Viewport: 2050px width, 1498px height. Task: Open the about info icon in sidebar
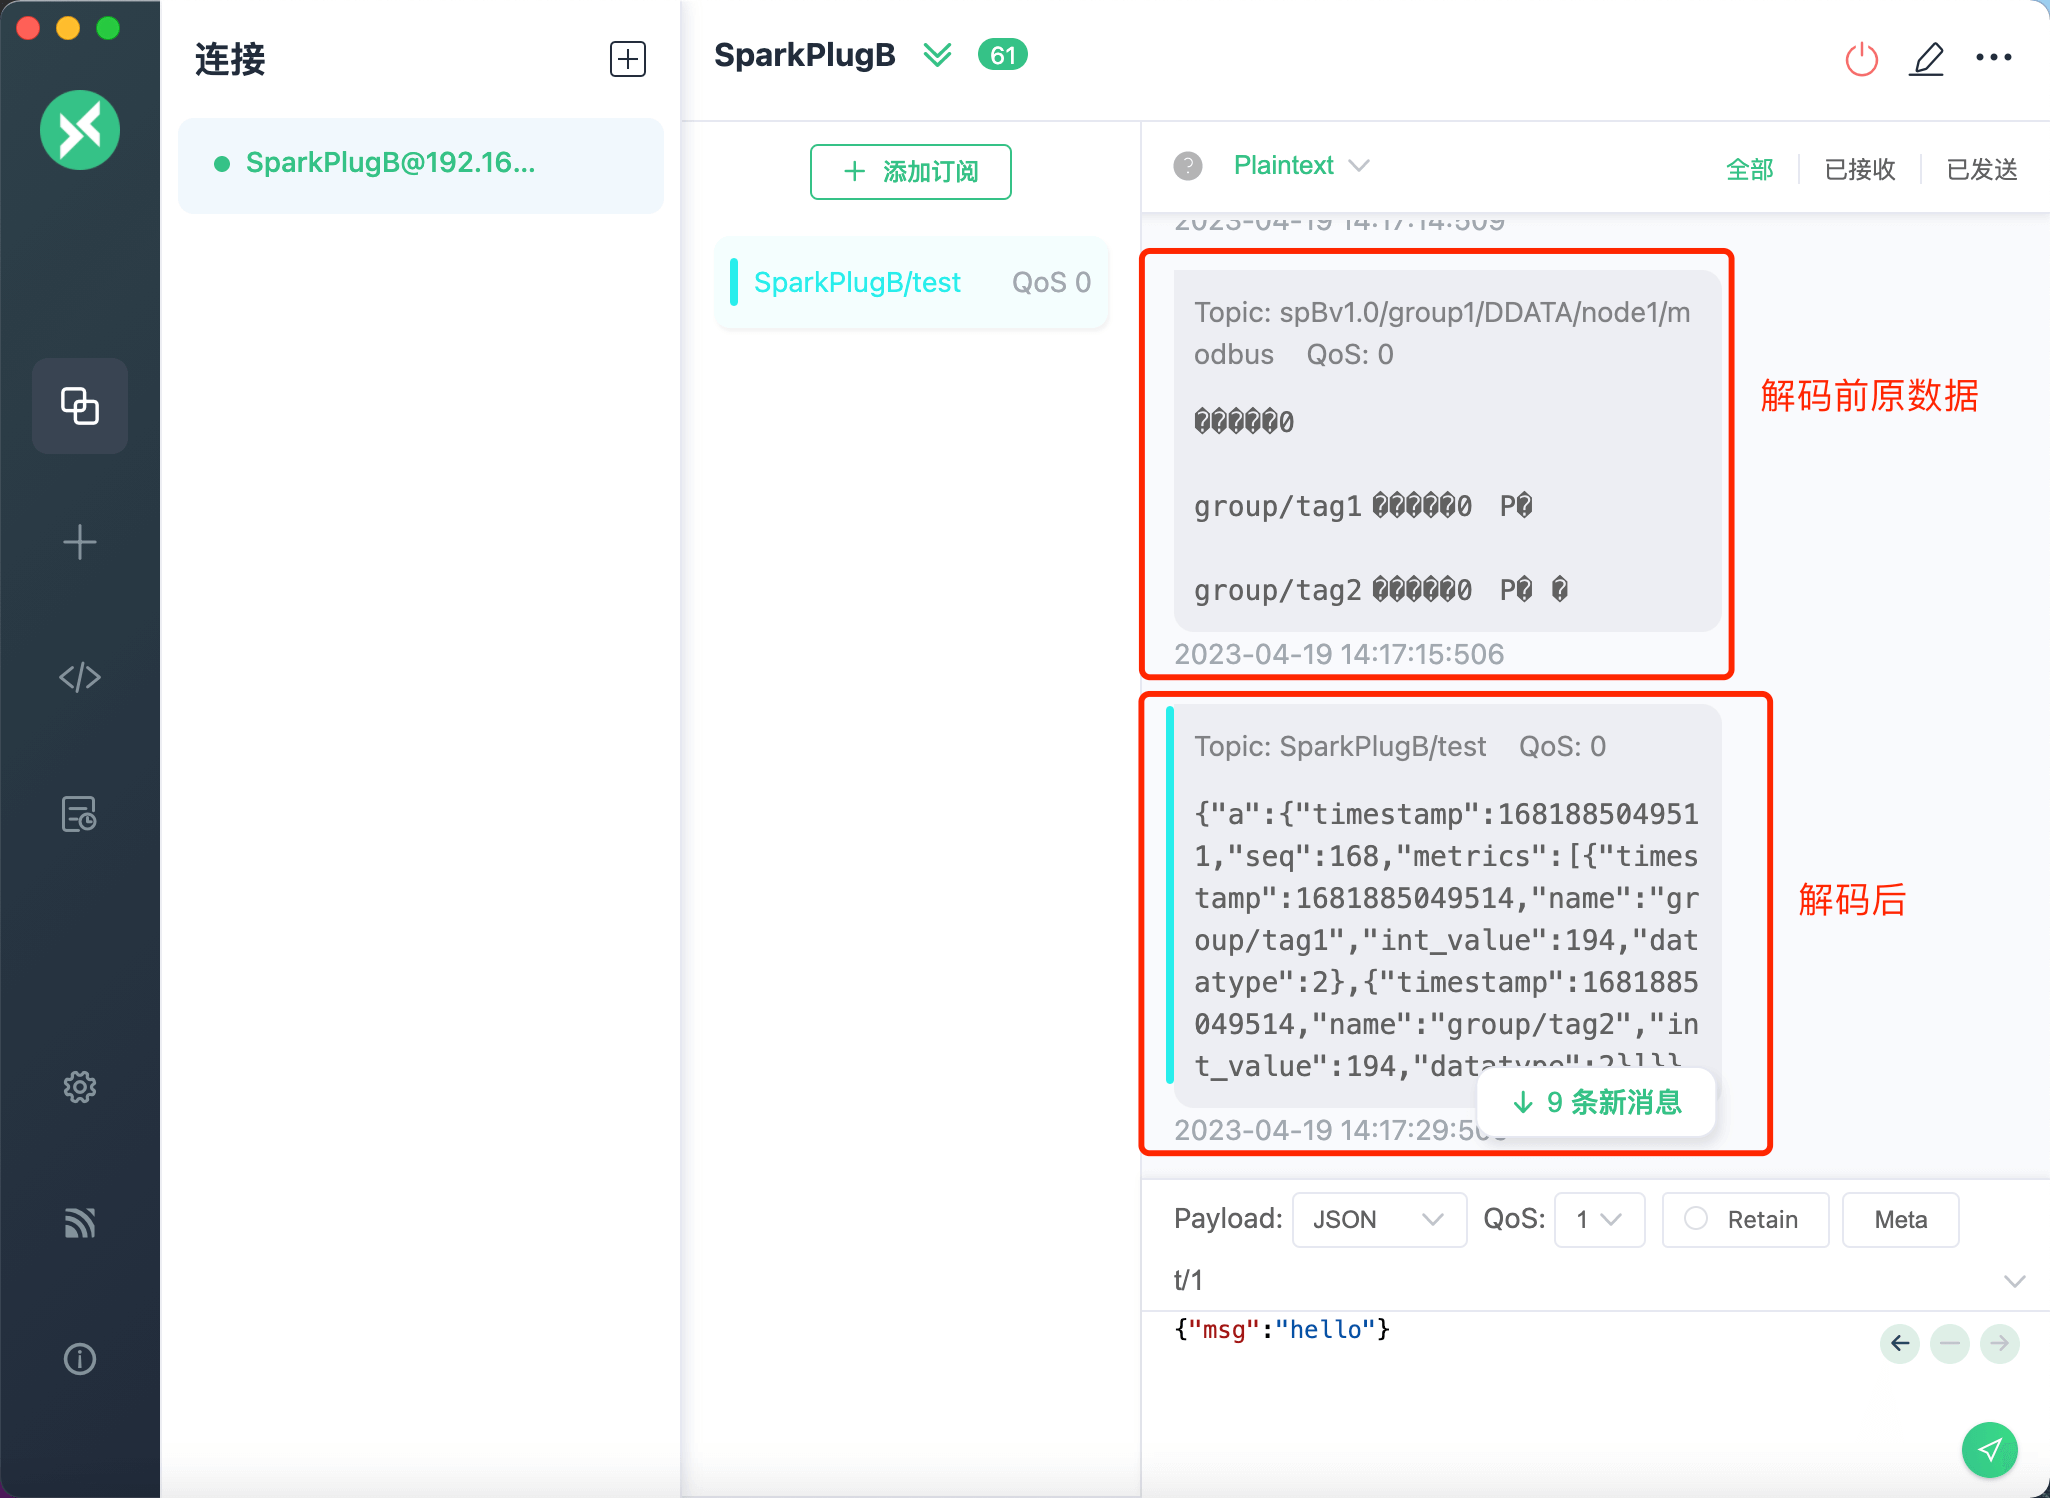click(80, 1359)
